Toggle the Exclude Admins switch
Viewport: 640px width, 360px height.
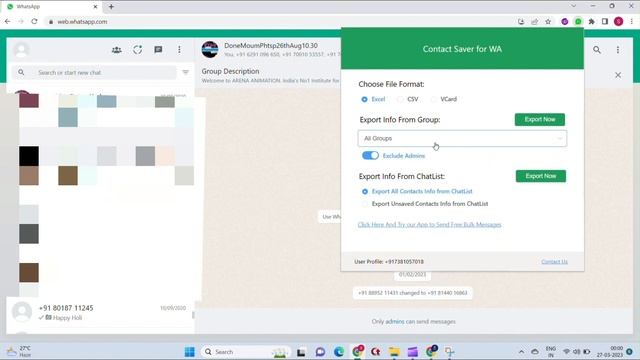coord(370,156)
